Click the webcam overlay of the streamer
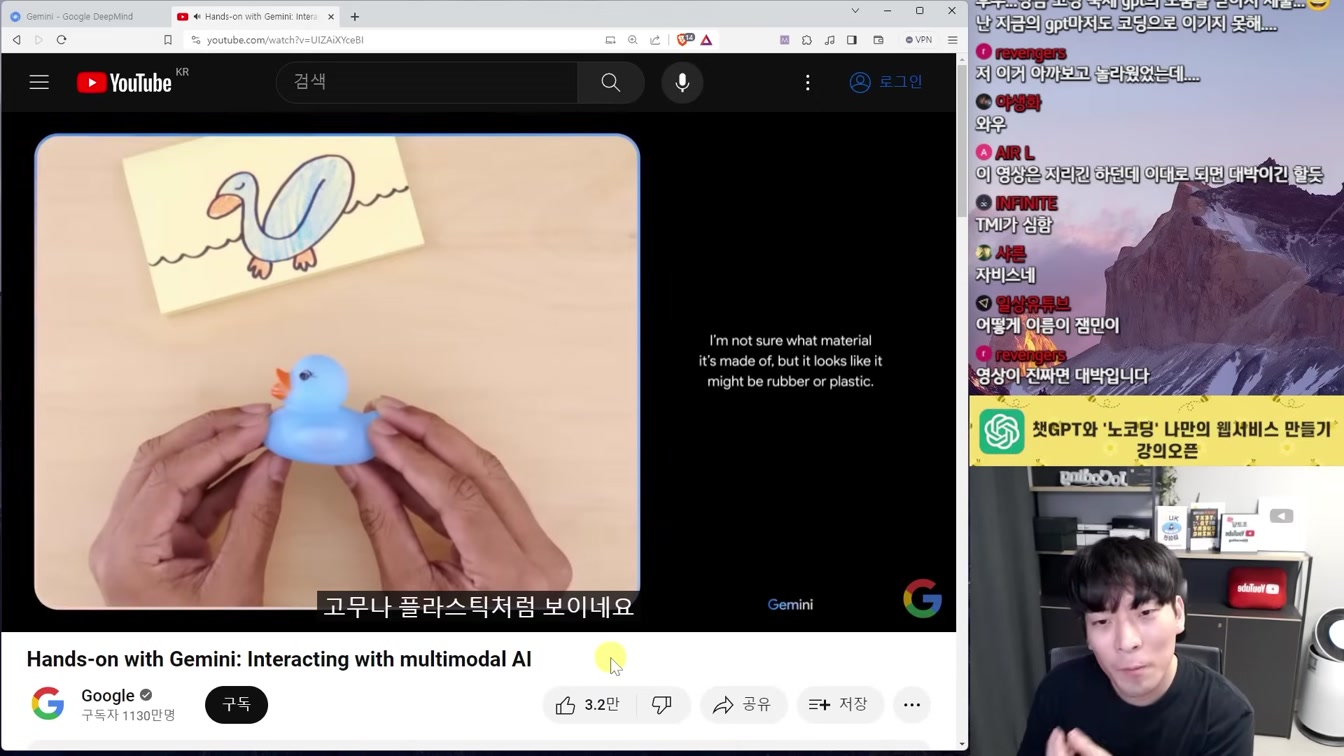1344x756 pixels. [x=1156, y=611]
